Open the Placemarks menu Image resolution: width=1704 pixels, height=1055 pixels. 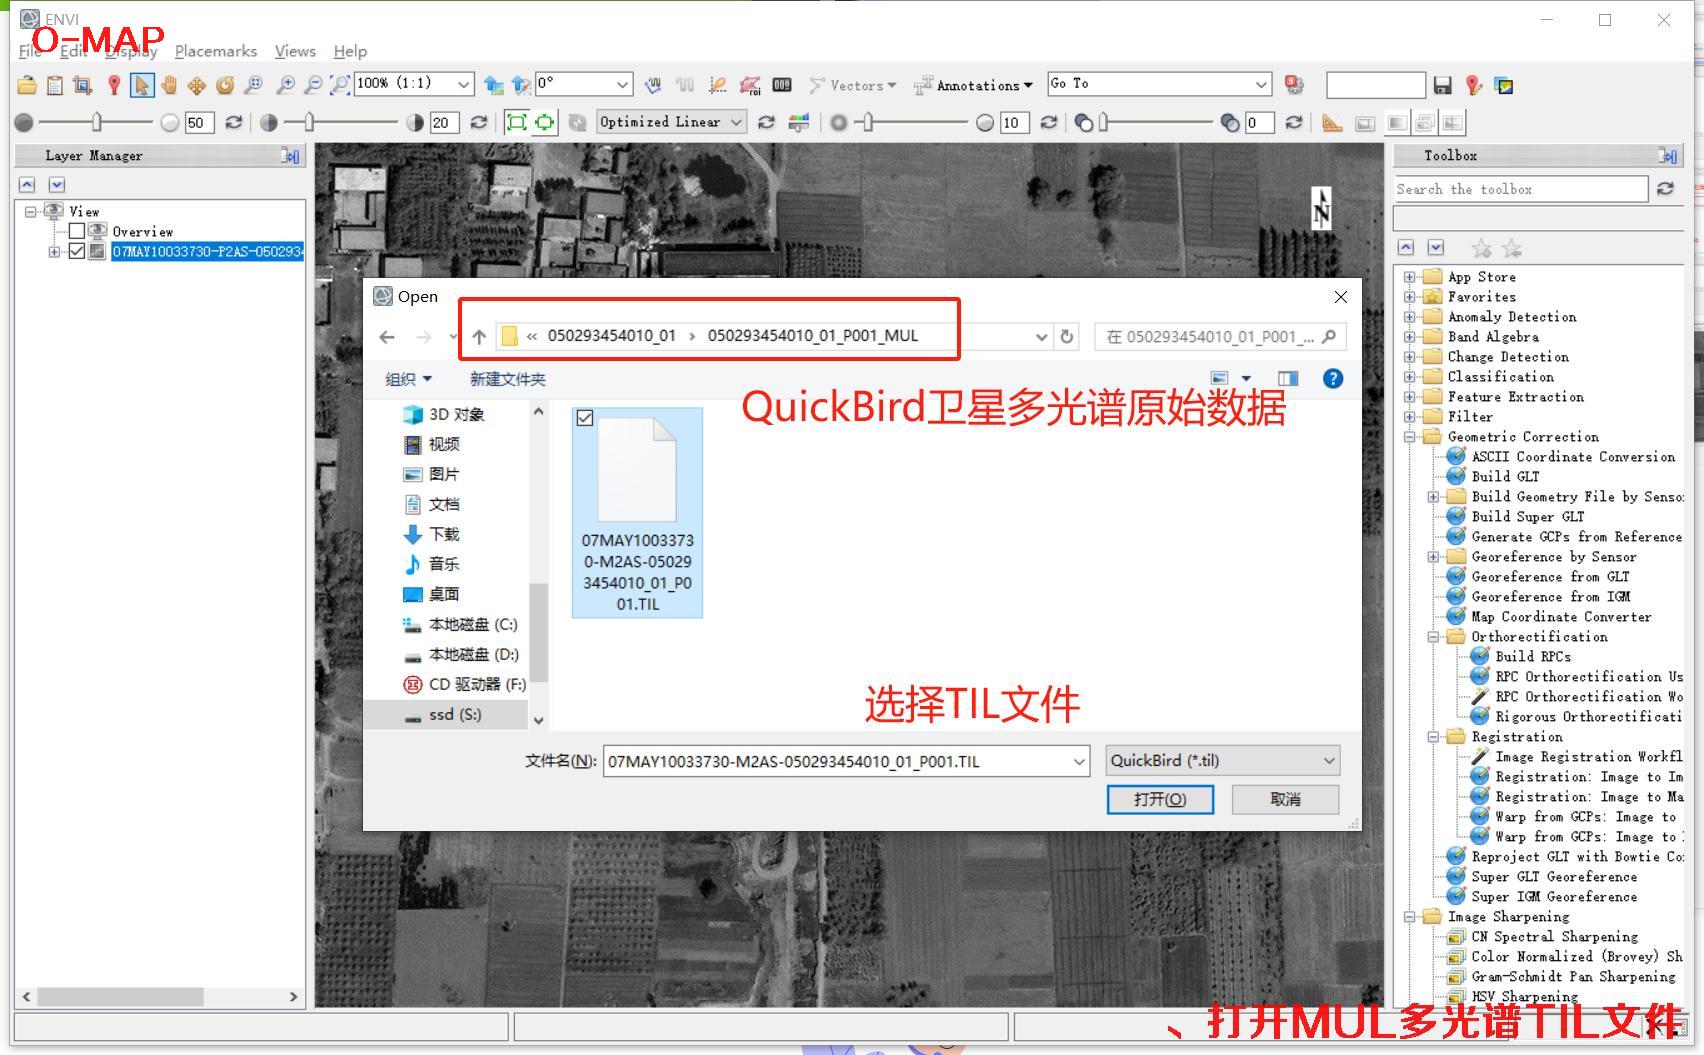pyautogui.click(x=215, y=51)
